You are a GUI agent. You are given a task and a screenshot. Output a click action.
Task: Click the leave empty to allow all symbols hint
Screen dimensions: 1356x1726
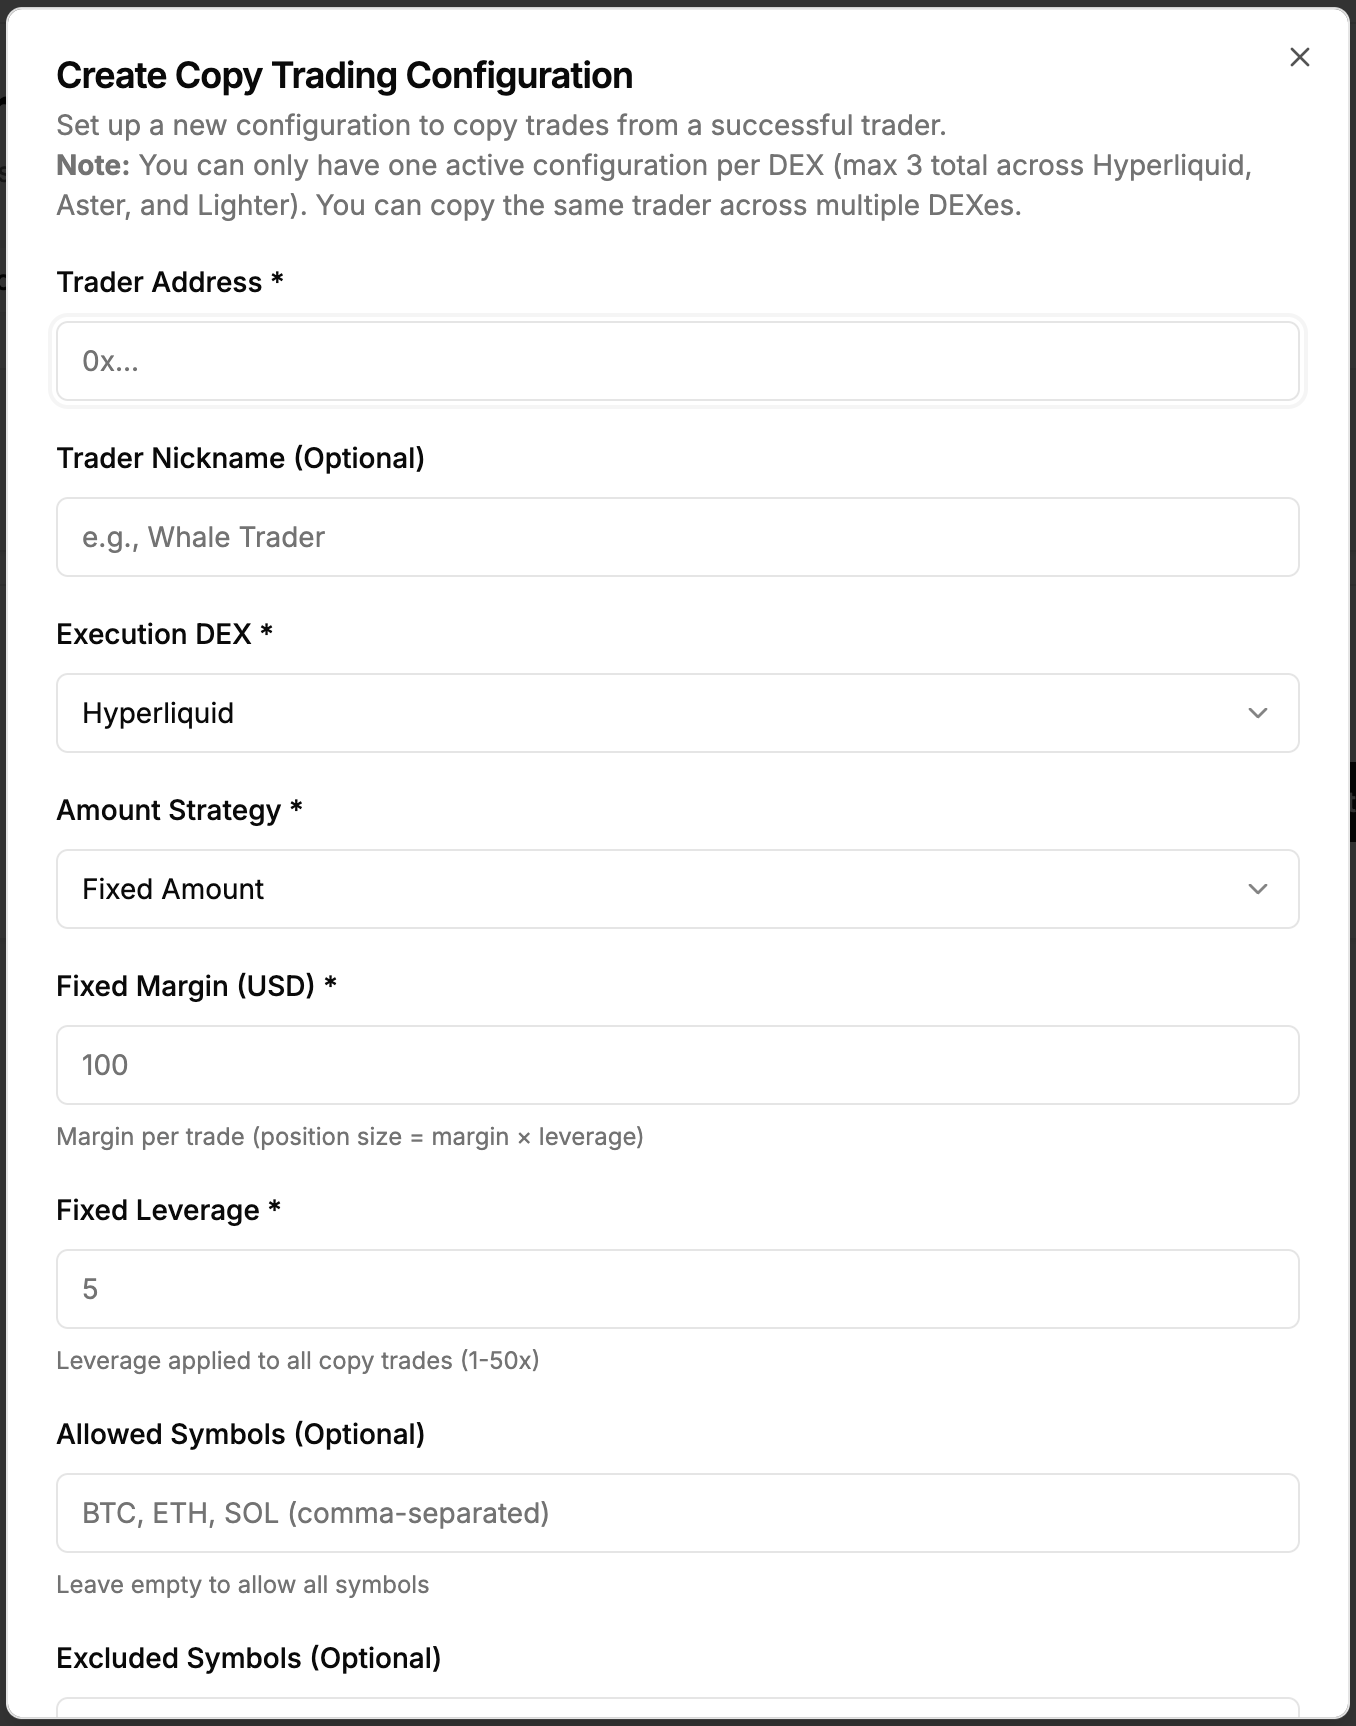click(243, 1584)
